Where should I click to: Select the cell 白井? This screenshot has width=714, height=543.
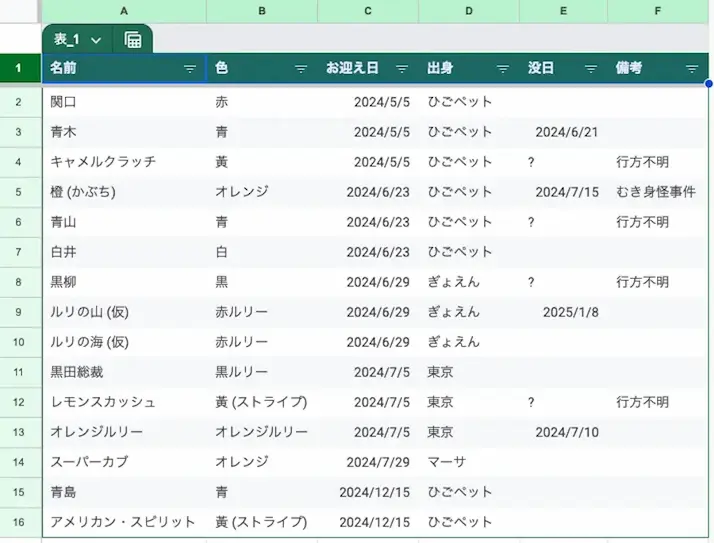click(x=124, y=252)
